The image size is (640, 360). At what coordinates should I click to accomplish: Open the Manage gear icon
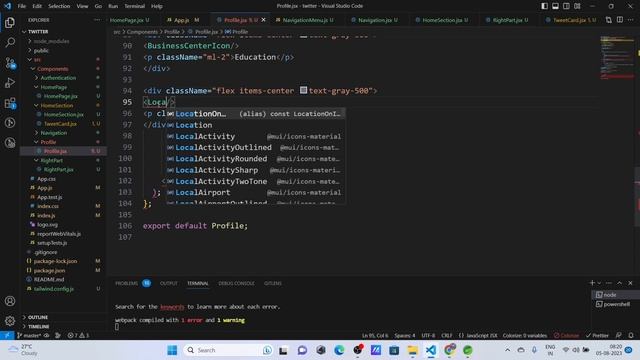[x=10, y=321]
